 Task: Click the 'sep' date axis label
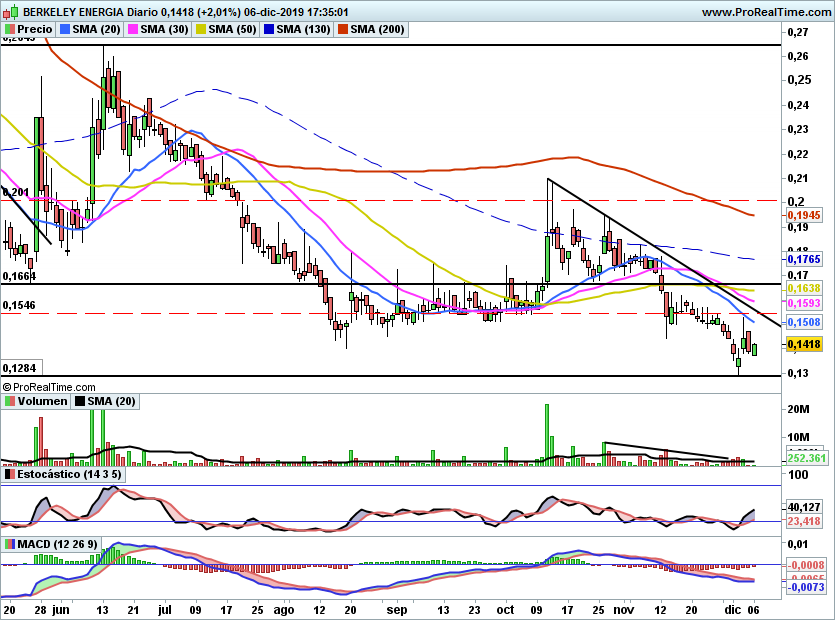click(397, 610)
